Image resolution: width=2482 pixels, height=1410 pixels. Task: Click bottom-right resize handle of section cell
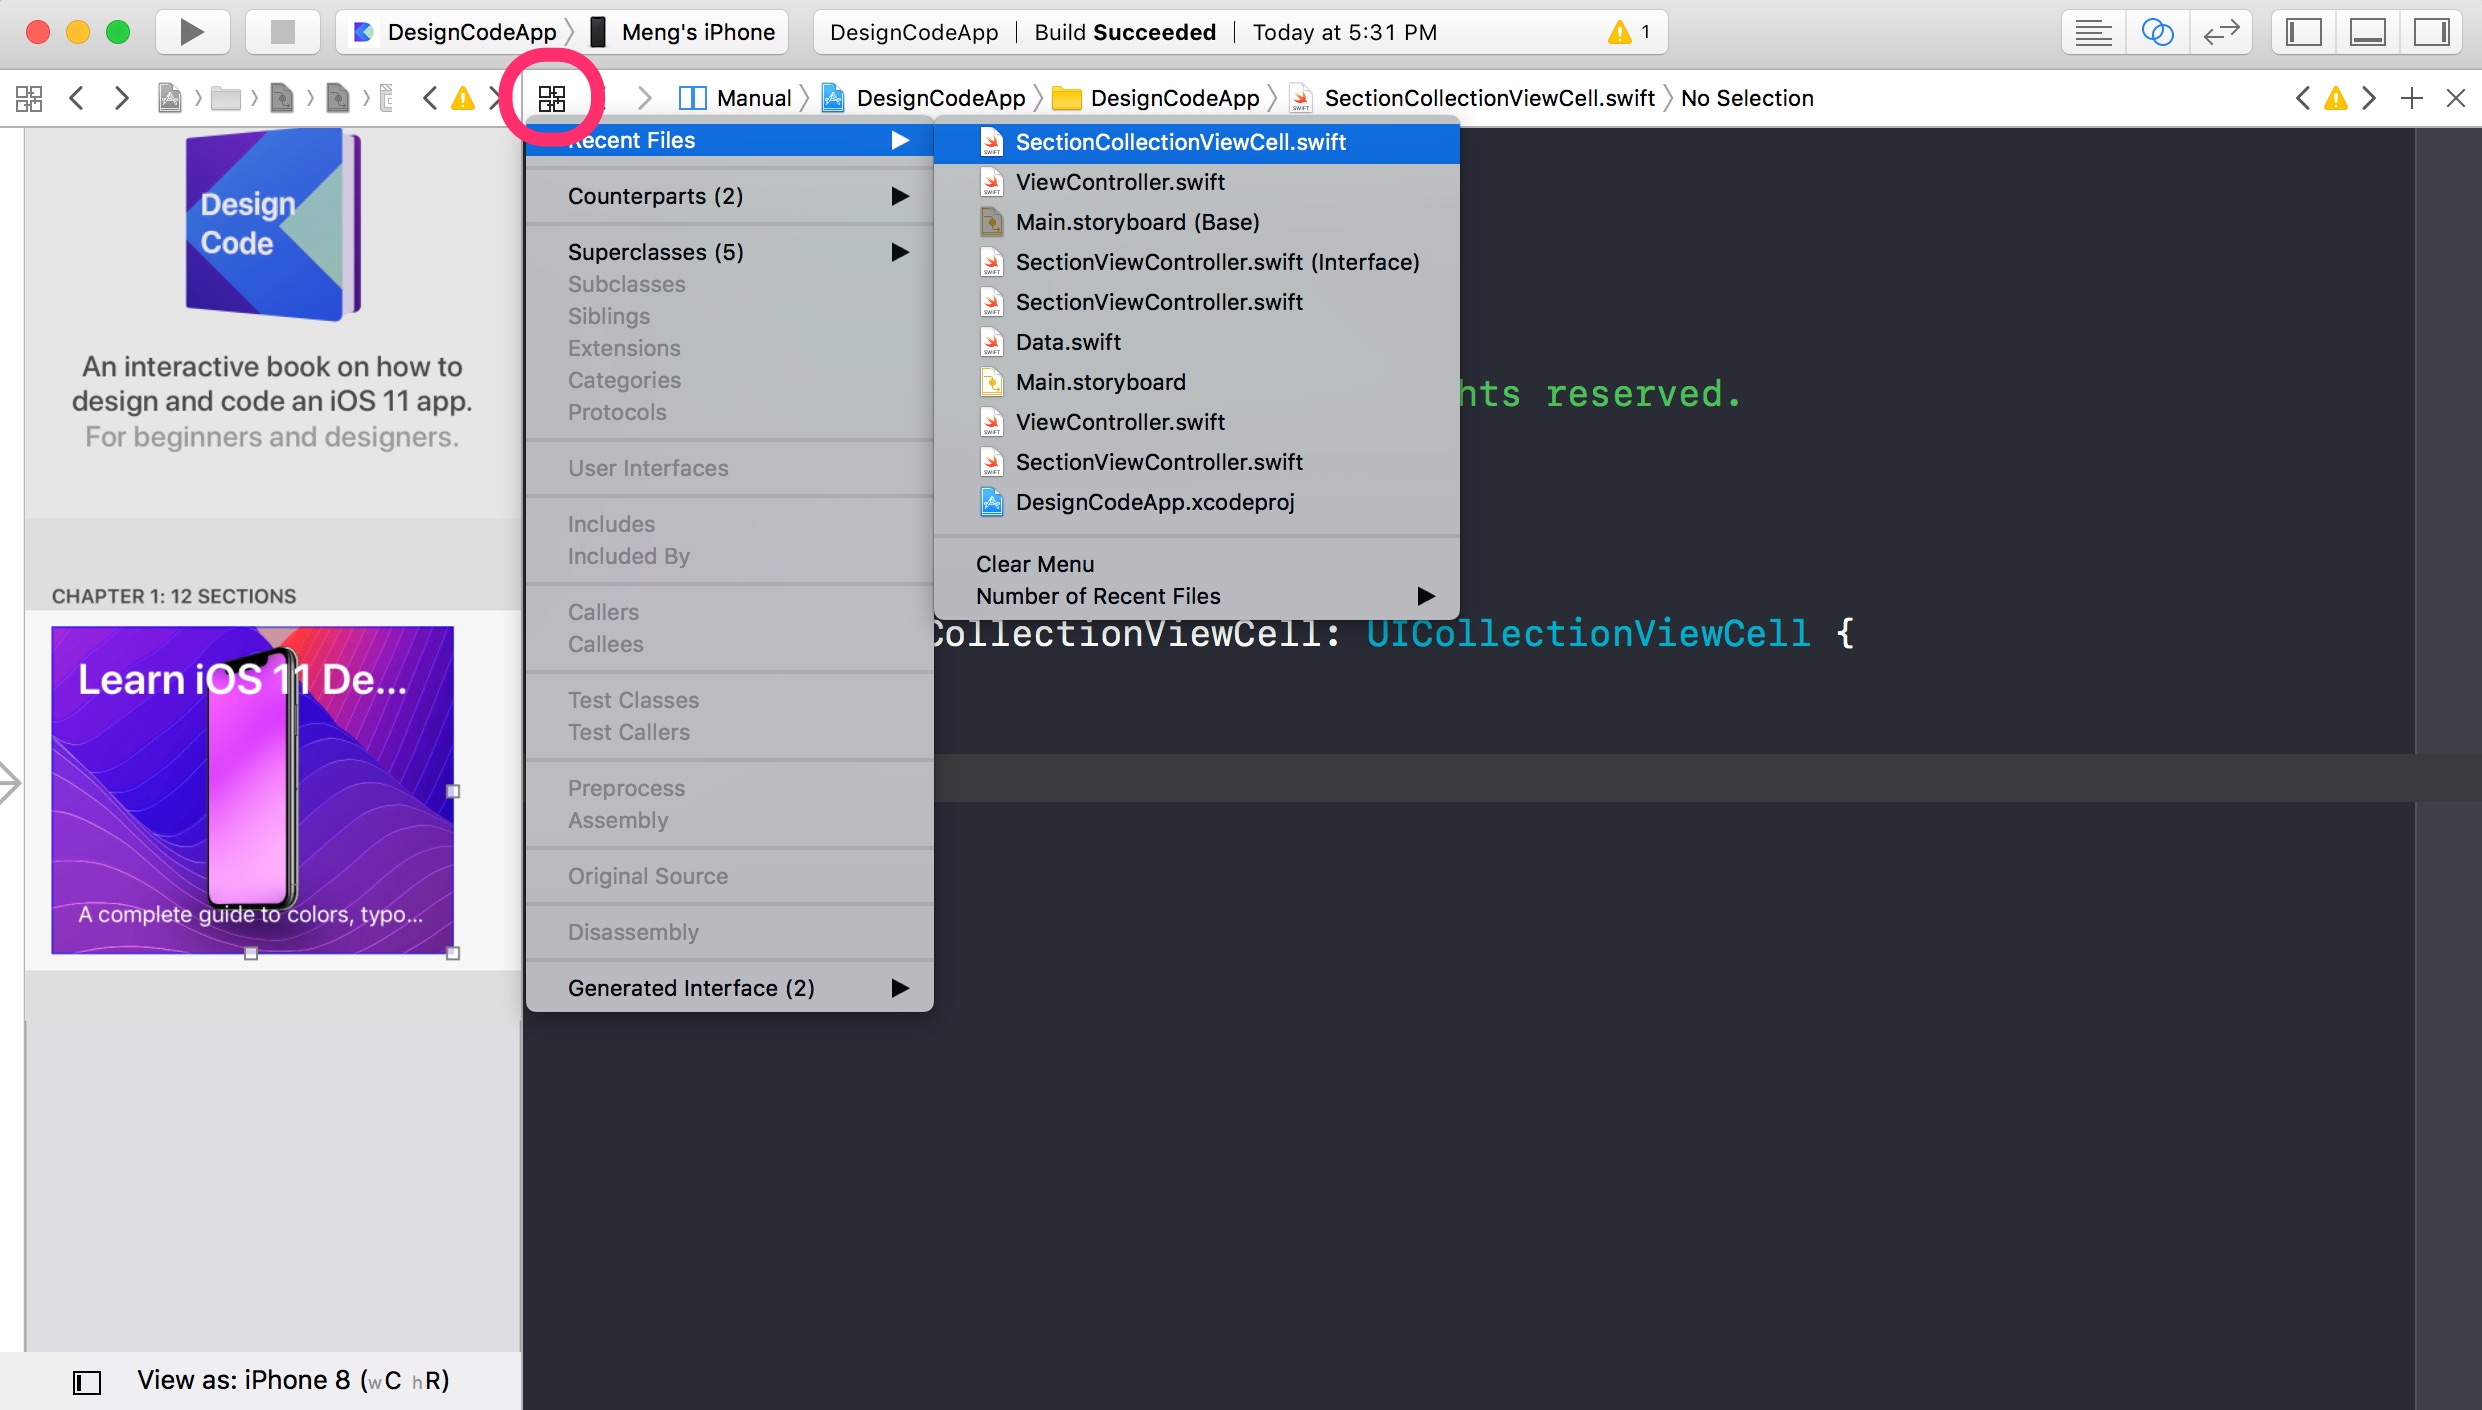coord(453,953)
